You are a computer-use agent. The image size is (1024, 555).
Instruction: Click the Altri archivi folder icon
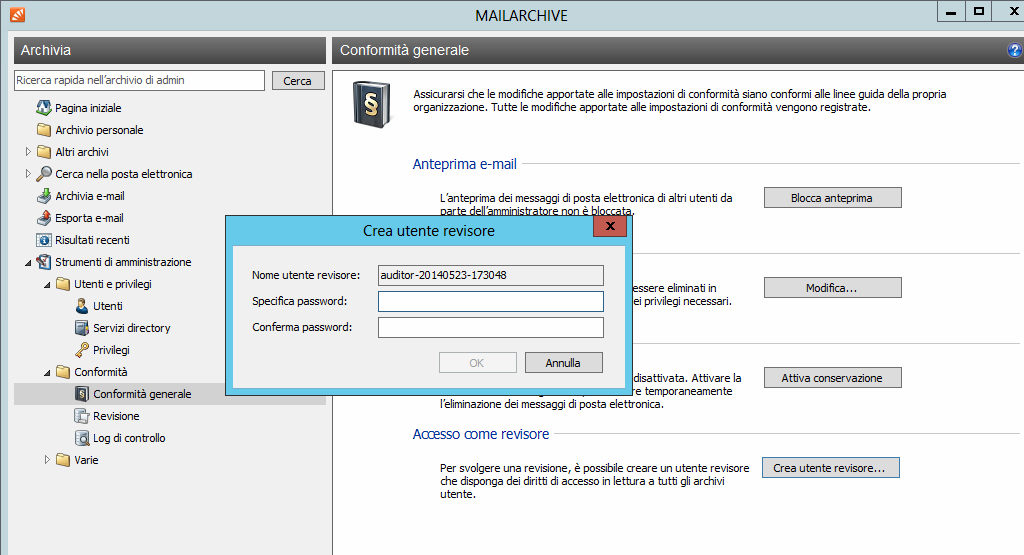pyautogui.click(x=44, y=152)
